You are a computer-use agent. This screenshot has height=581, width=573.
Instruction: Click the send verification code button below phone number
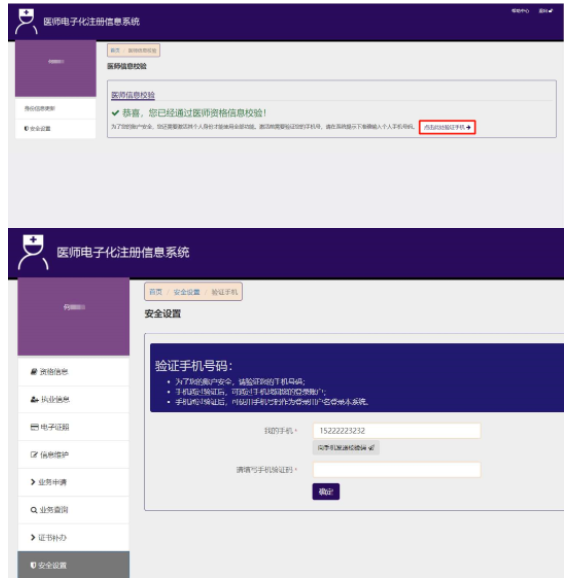coord(346,448)
